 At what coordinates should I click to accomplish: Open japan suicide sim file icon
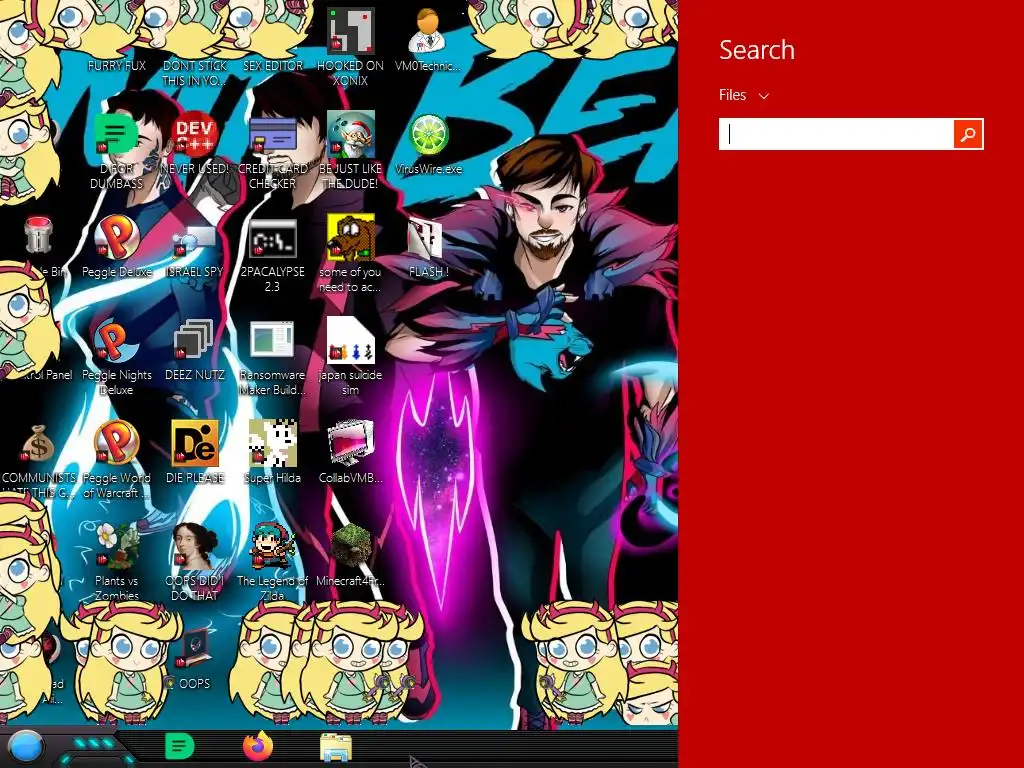tap(350, 340)
